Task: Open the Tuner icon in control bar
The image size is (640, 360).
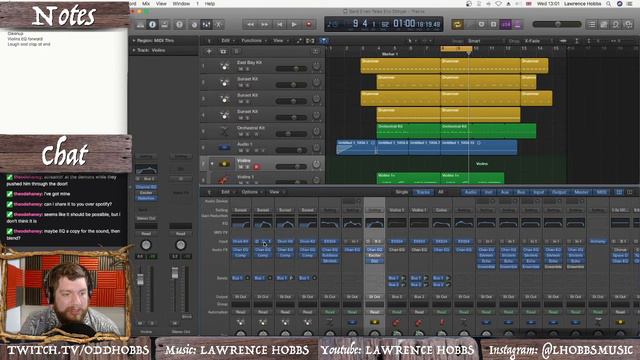Action: point(482,24)
